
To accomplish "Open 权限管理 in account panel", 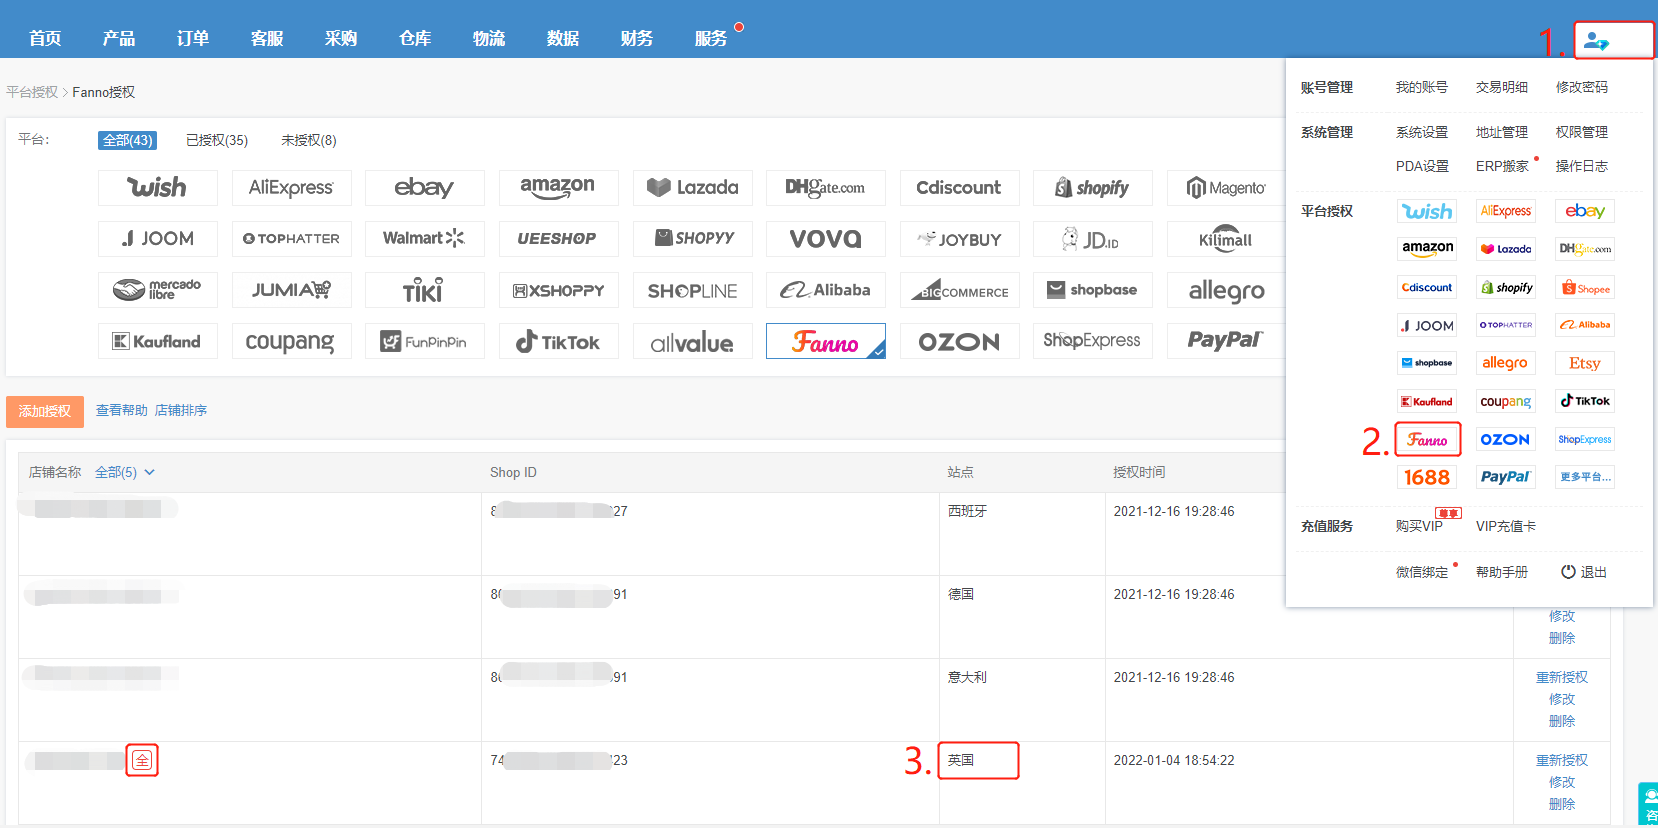I will (1582, 132).
